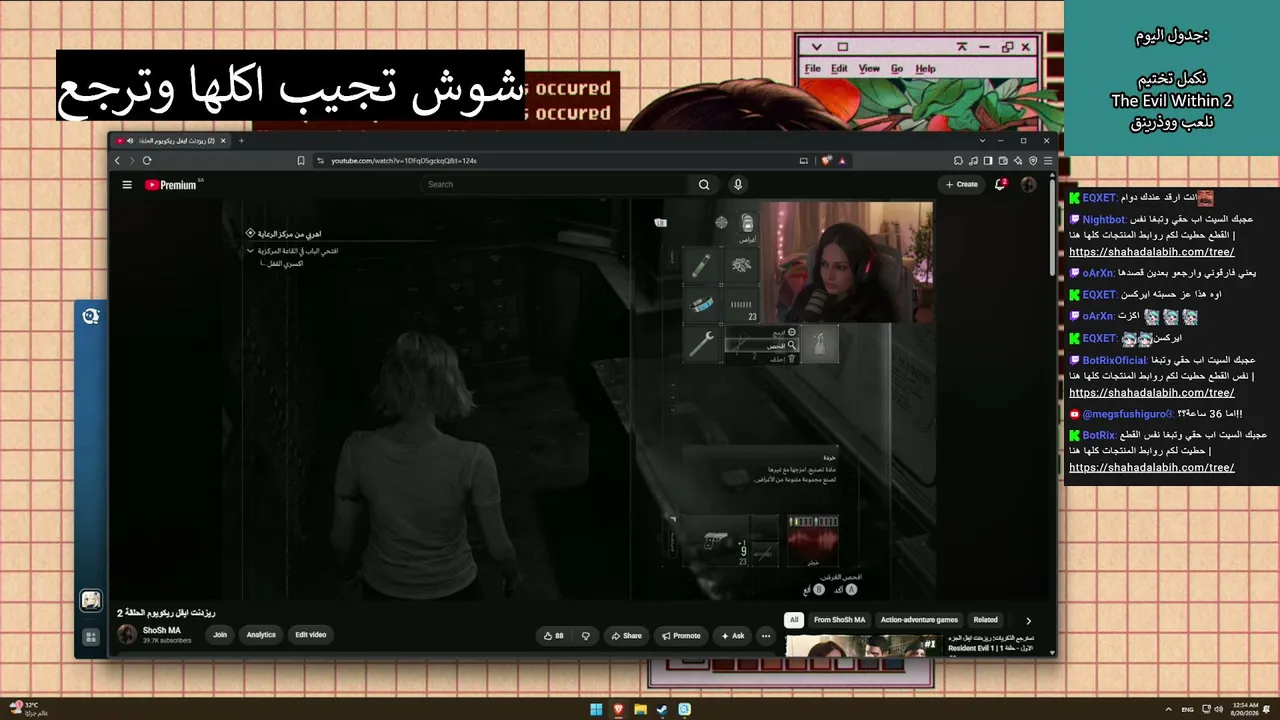Reload the YouTube page
Image resolution: width=1280 pixels, height=720 pixels.
tap(147, 160)
